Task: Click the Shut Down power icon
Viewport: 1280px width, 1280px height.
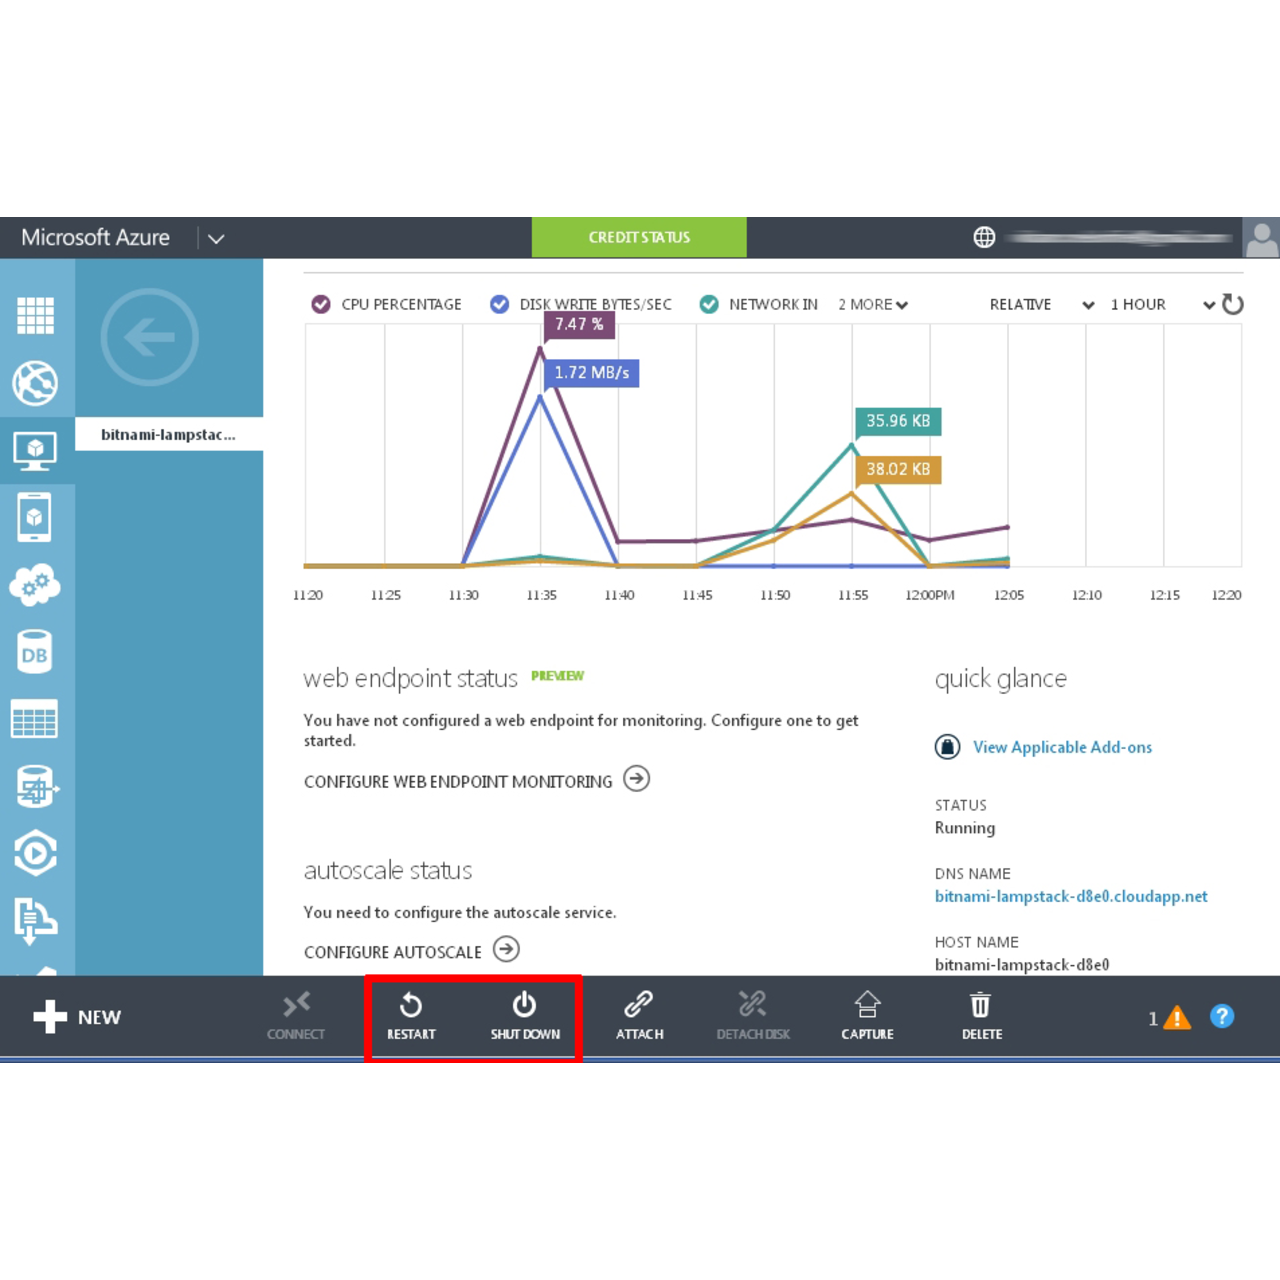Action: pos(524,1005)
